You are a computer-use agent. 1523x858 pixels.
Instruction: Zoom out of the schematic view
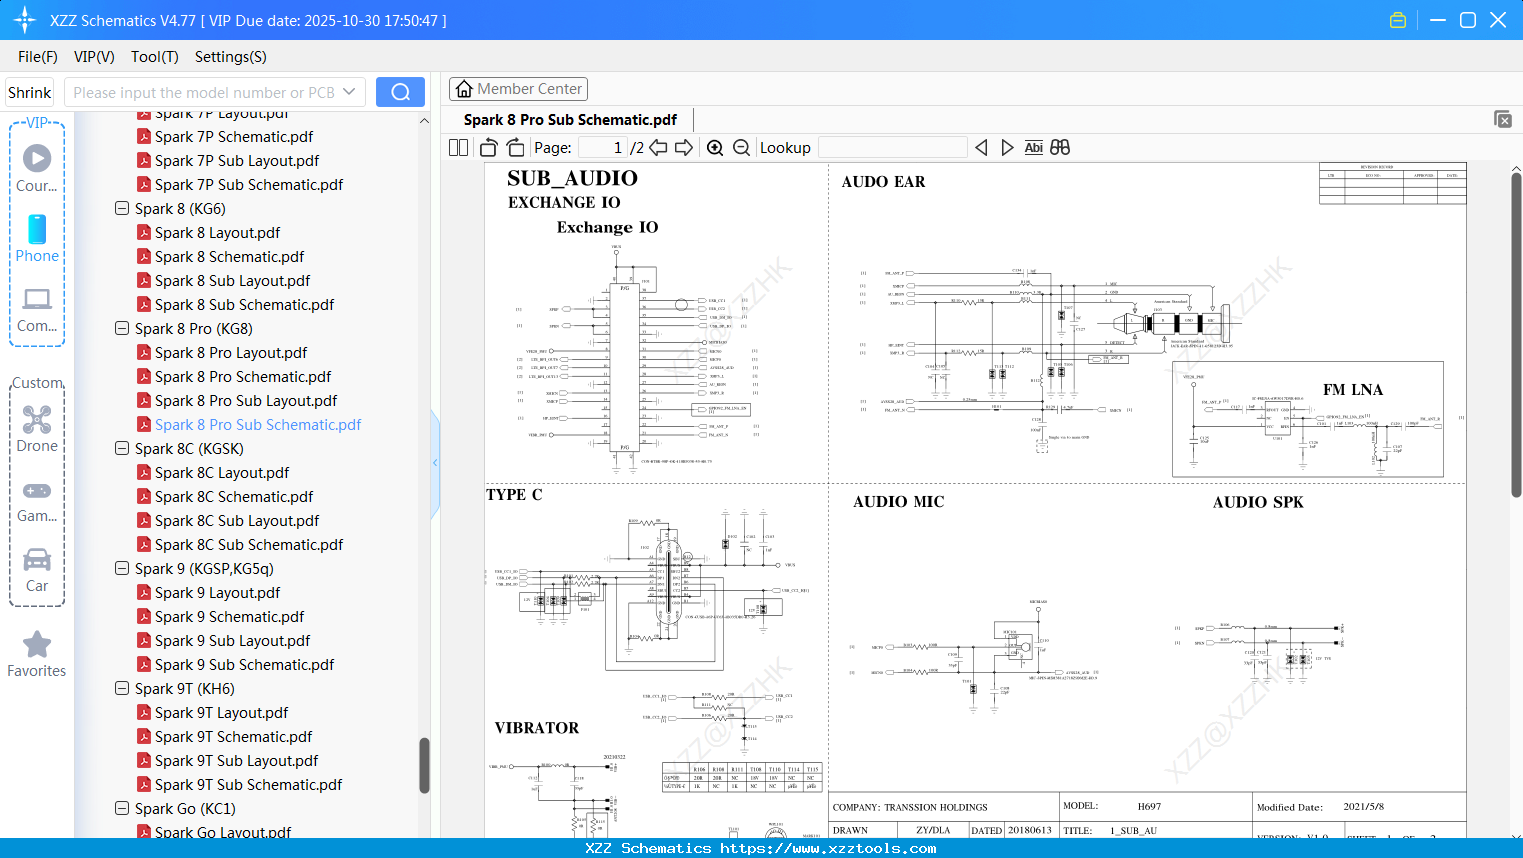tap(740, 147)
